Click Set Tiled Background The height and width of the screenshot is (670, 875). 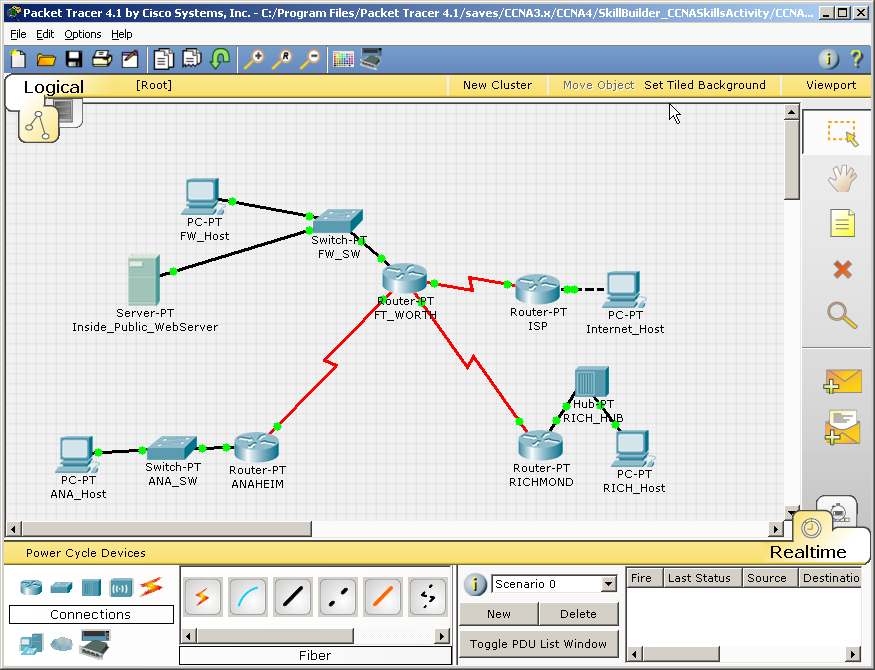705,85
